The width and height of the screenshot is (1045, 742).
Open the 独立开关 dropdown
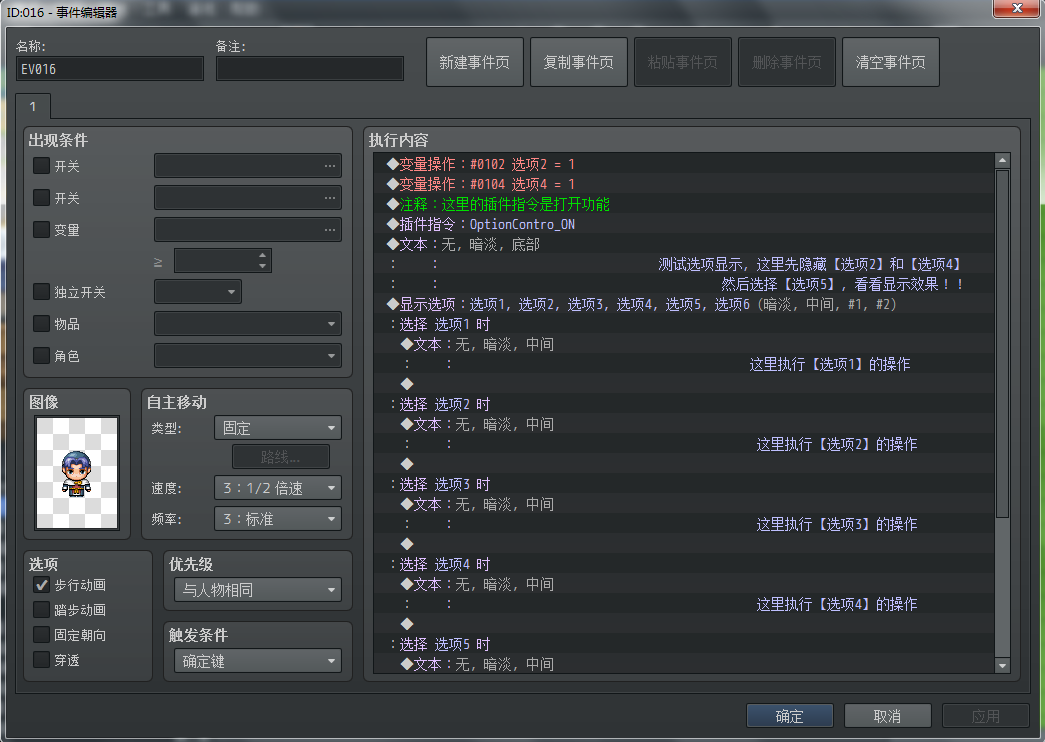pyautogui.click(x=198, y=292)
